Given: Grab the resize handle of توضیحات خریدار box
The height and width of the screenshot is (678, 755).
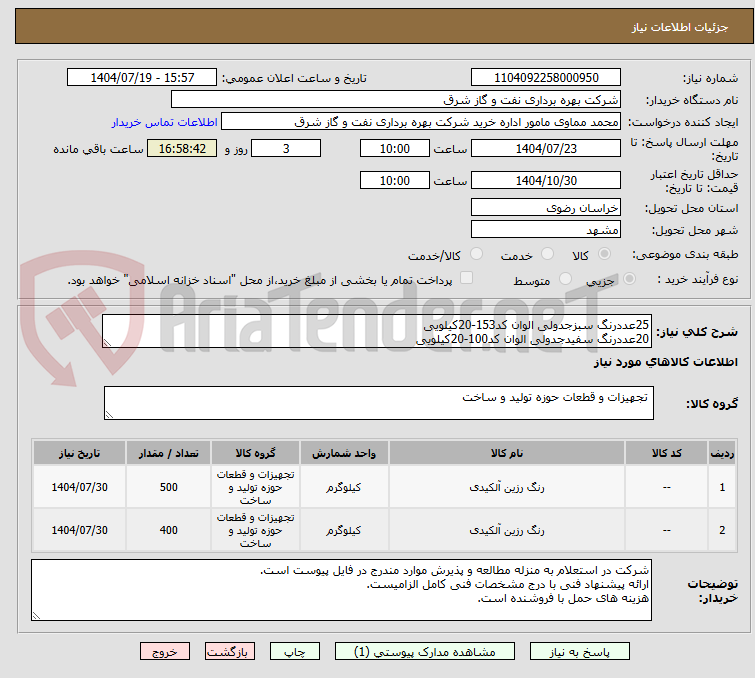Looking at the screenshot, I should click(37, 615).
